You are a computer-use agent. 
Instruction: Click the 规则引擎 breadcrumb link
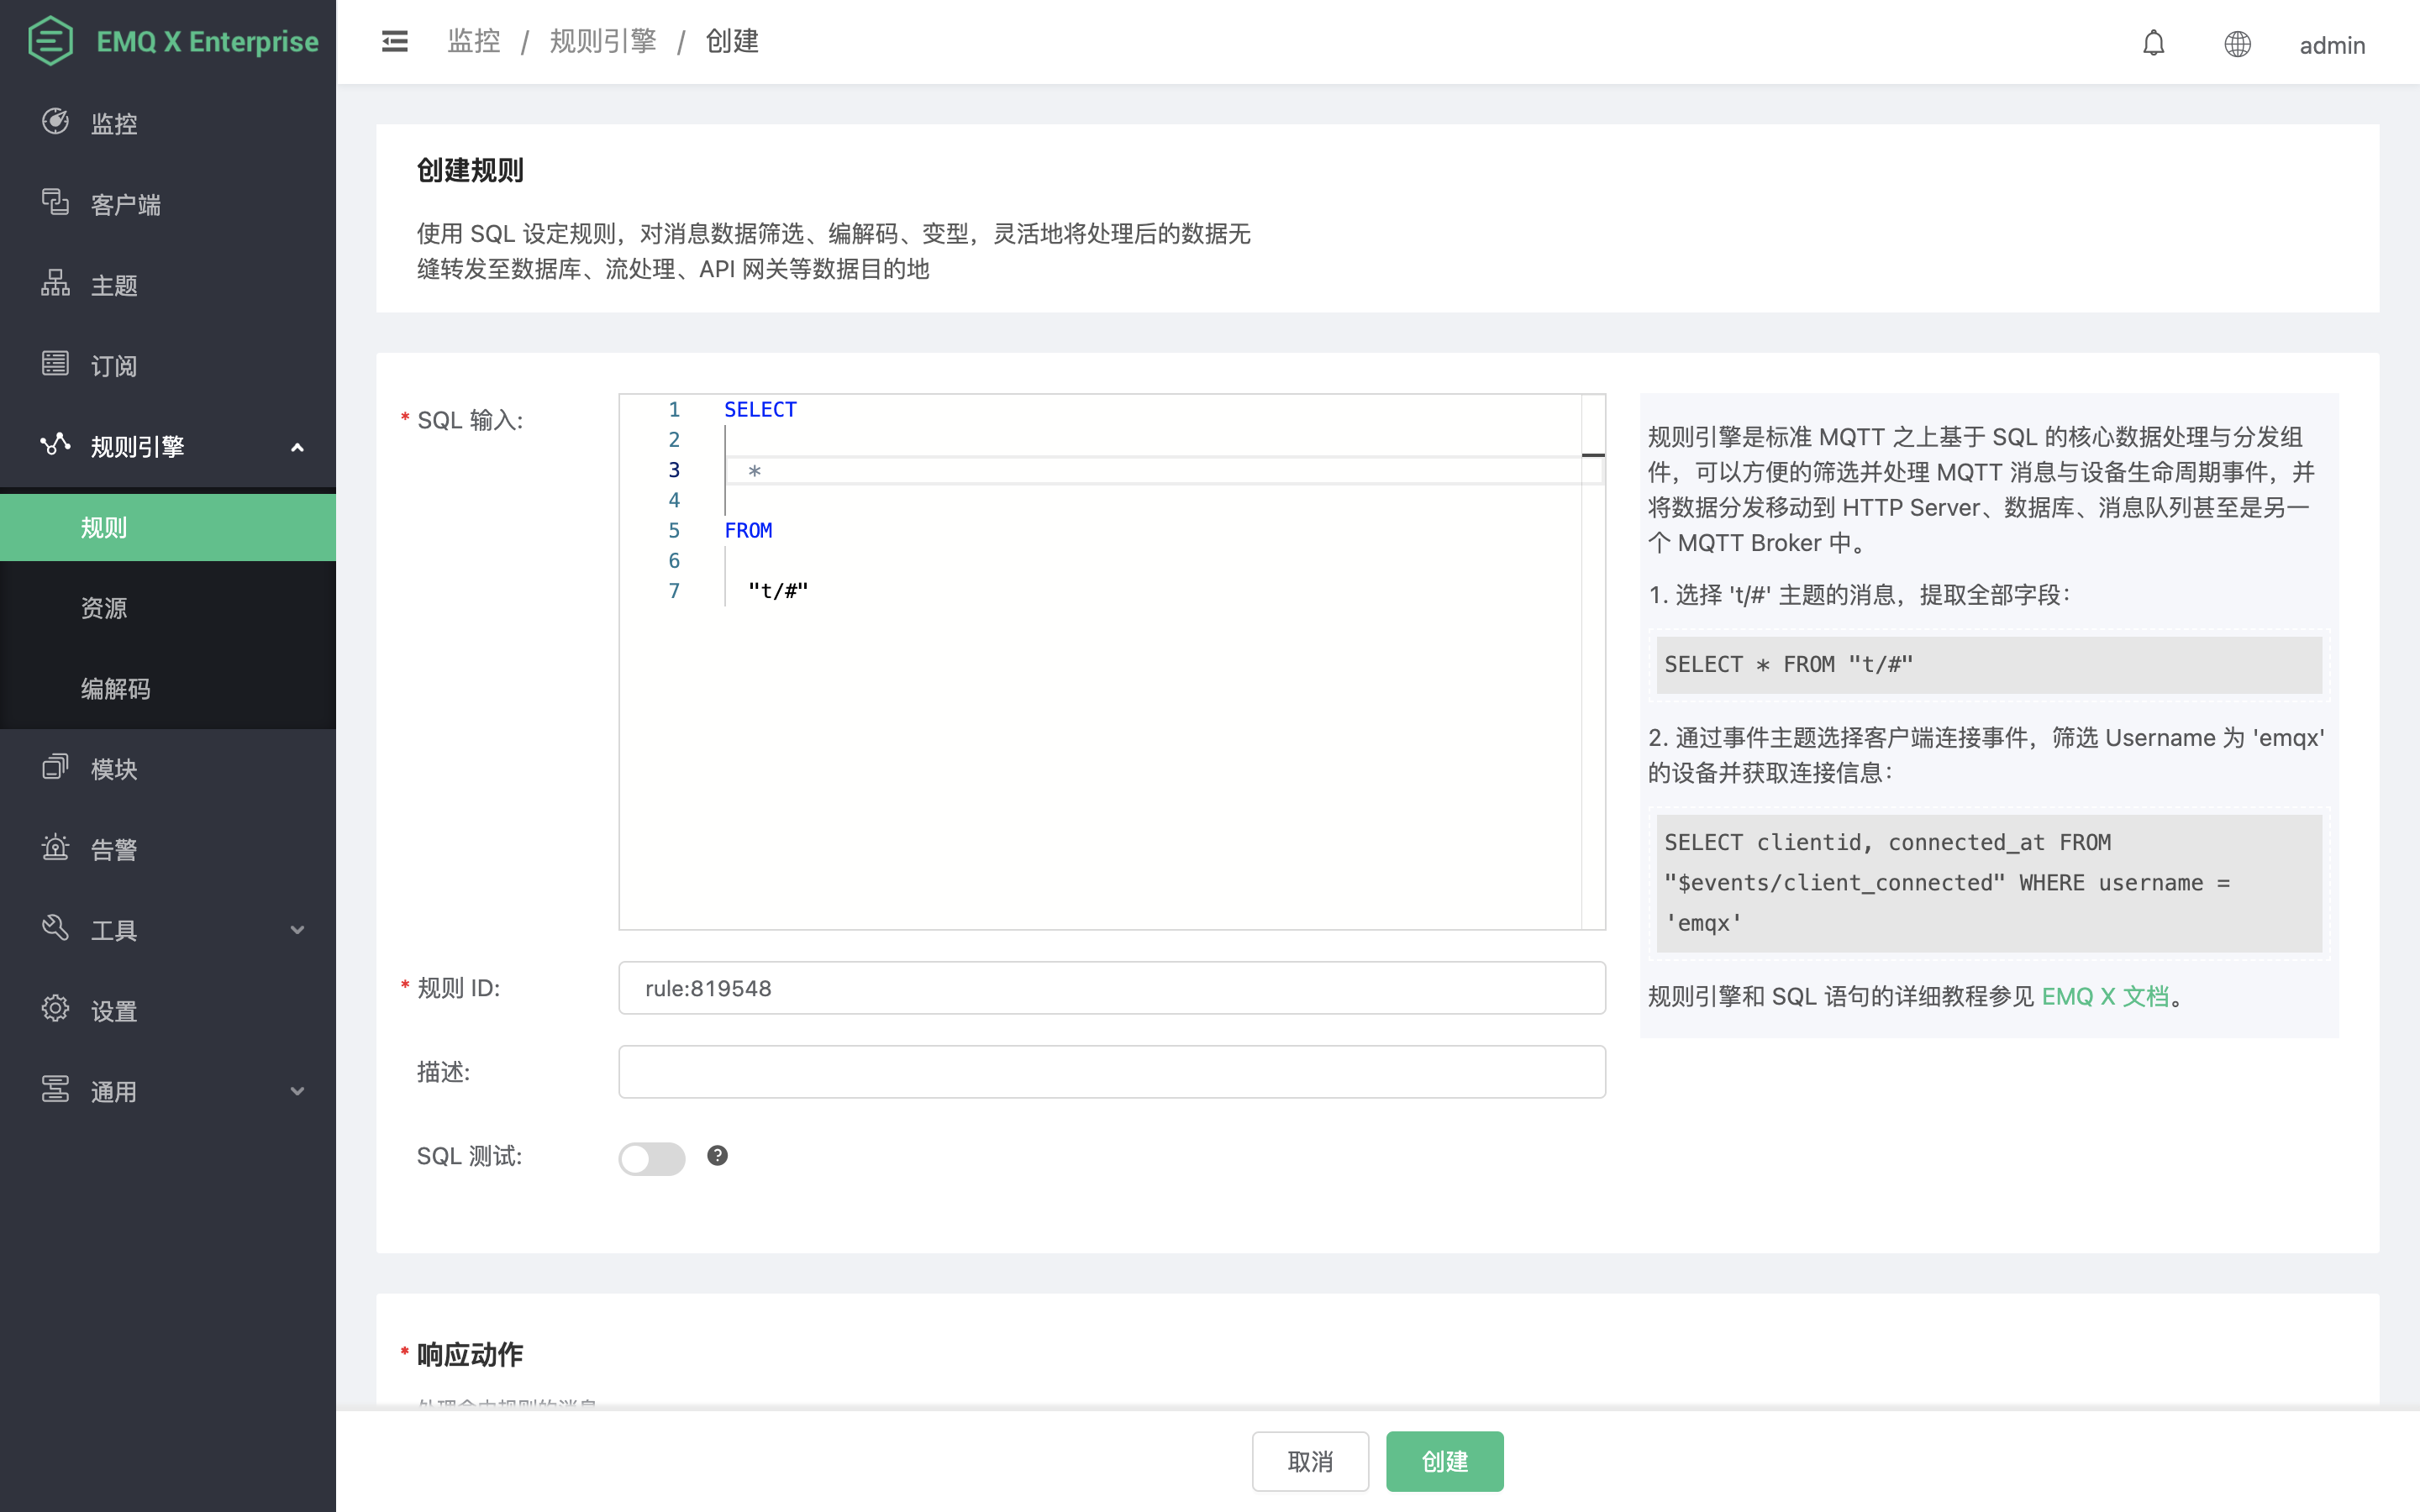[603, 41]
